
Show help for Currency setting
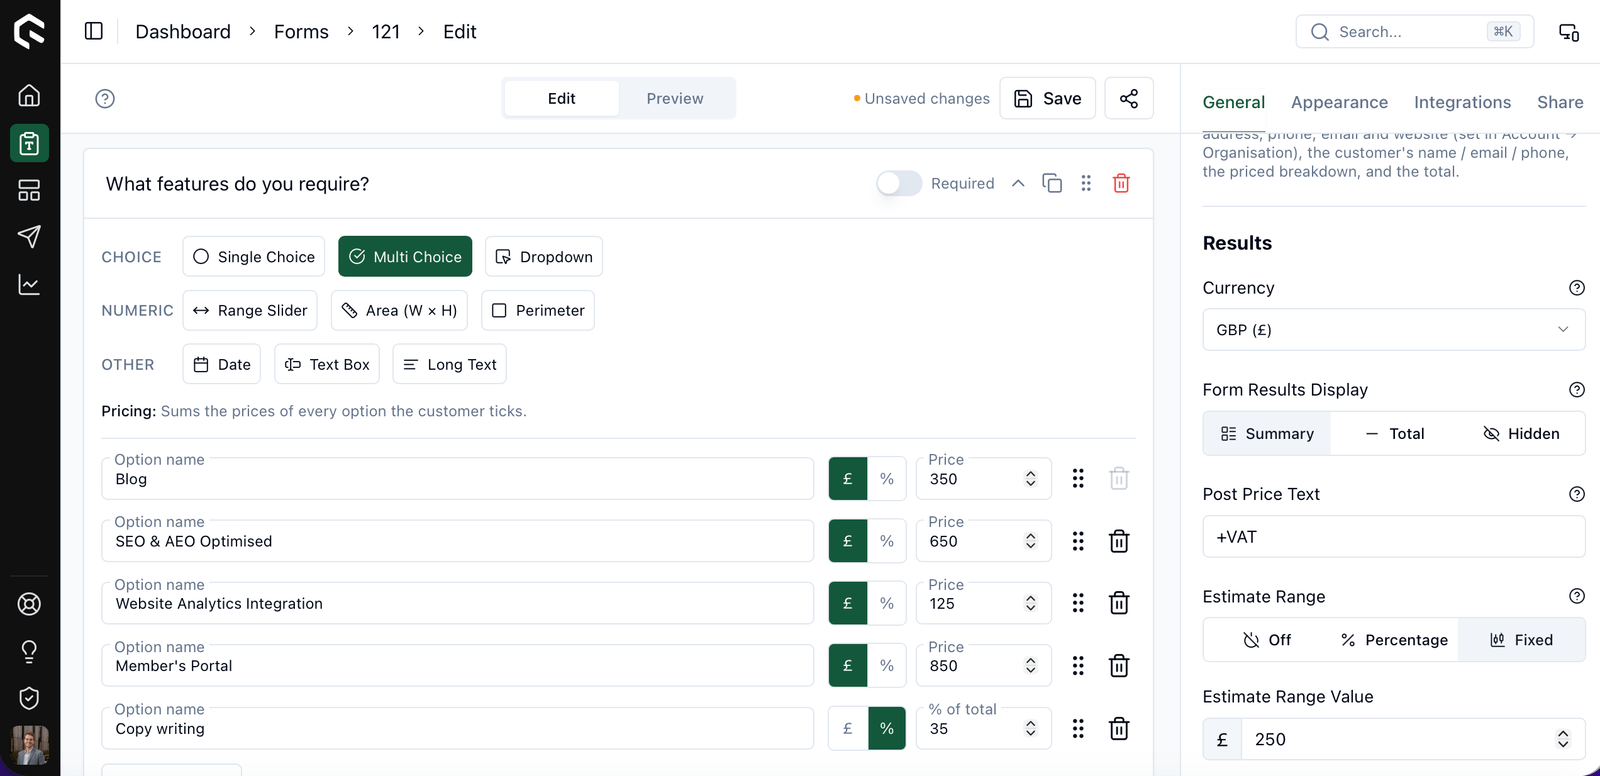[x=1577, y=288]
